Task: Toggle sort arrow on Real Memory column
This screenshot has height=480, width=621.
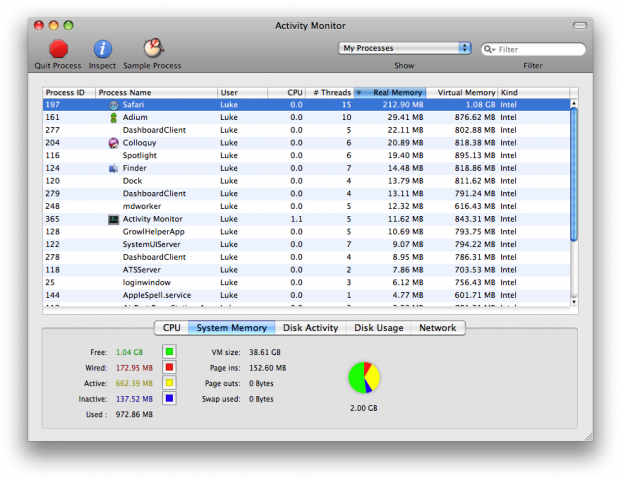Action: pyautogui.click(x=359, y=93)
